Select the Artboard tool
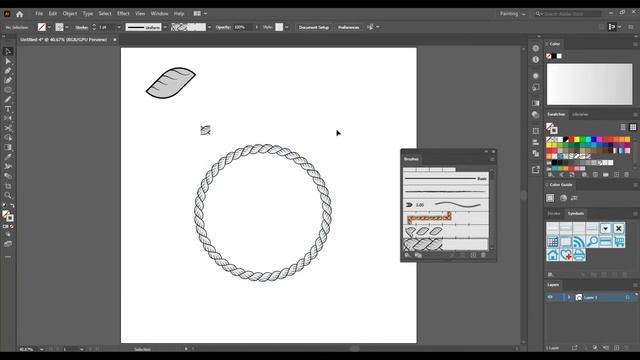The height and width of the screenshot is (360, 640). 8,186
